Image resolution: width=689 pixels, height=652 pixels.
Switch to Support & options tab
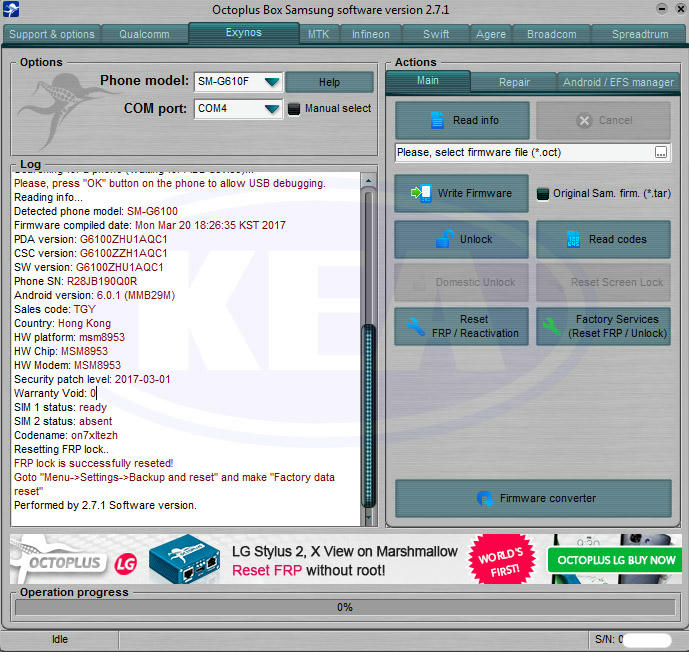click(x=52, y=34)
